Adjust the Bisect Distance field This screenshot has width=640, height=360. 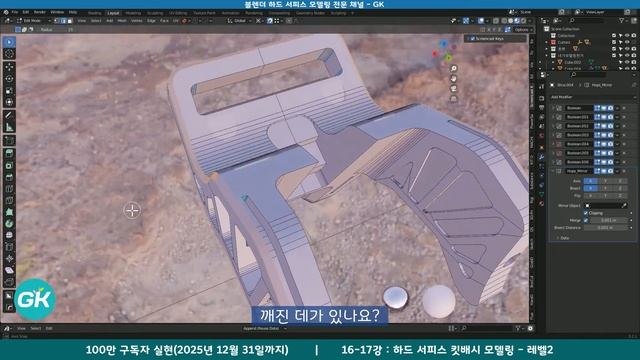(605, 228)
